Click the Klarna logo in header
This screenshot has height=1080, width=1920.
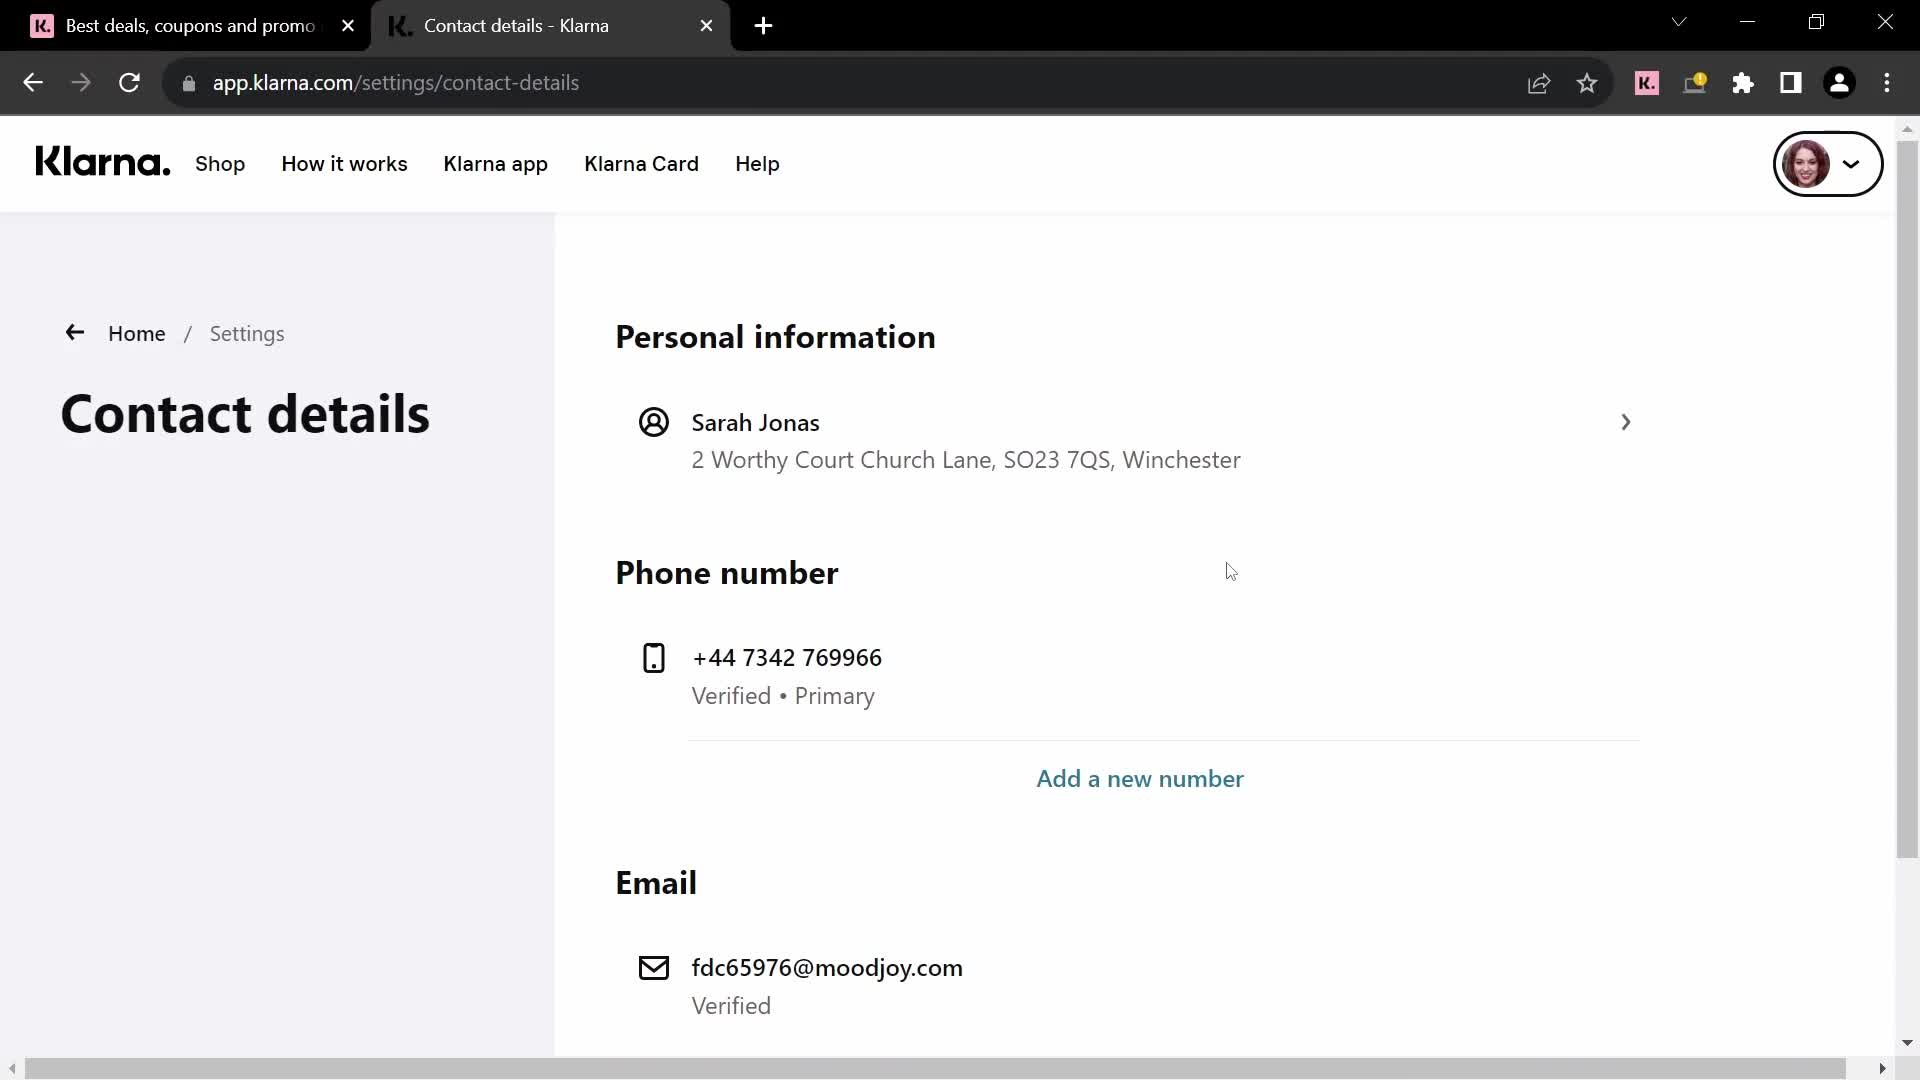[102, 161]
